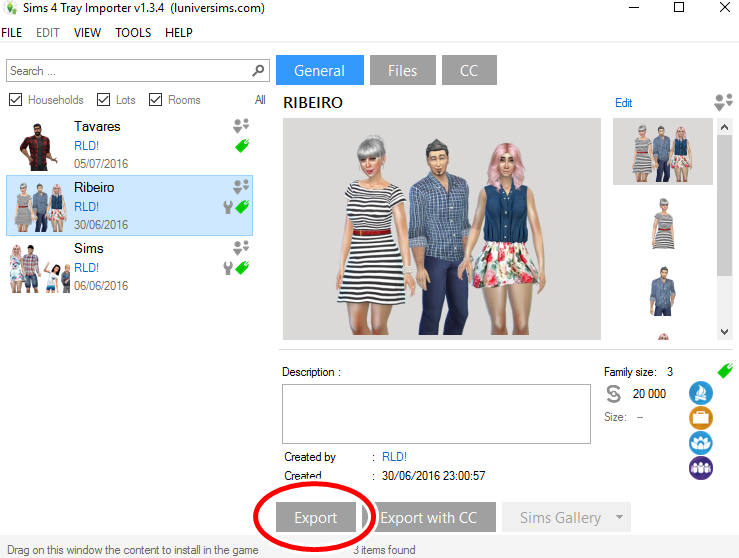The width and height of the screenshot is (739, 558).
Task: Select the family group thumbnail
Action: [663, 152]
